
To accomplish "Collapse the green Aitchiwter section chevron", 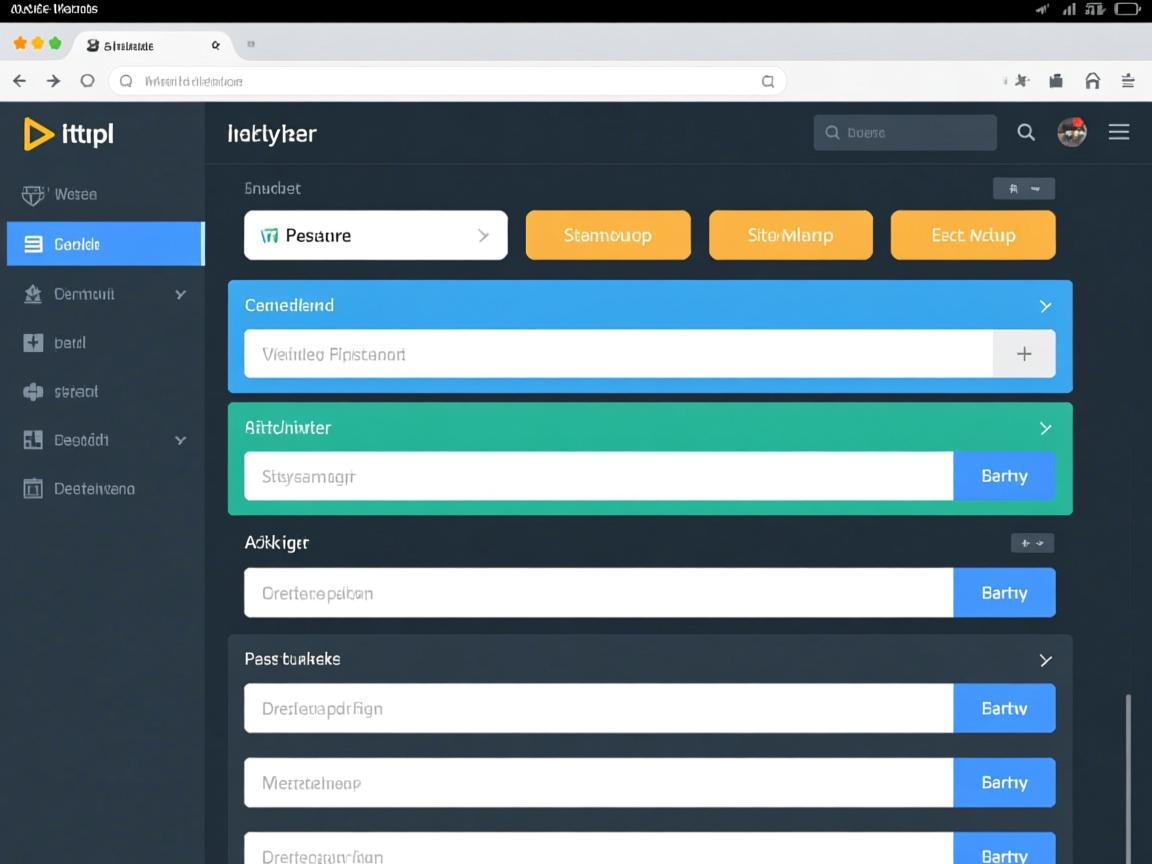I will 1045,428.
